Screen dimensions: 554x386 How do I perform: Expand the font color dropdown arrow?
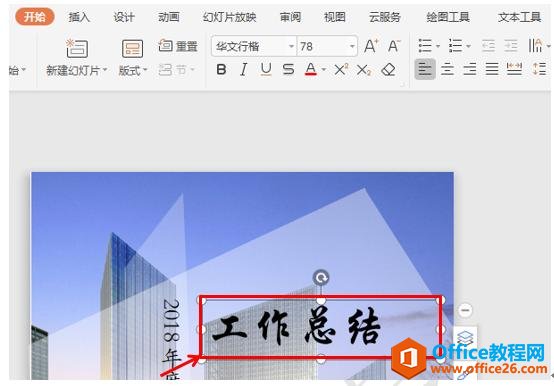coord(324,70)
